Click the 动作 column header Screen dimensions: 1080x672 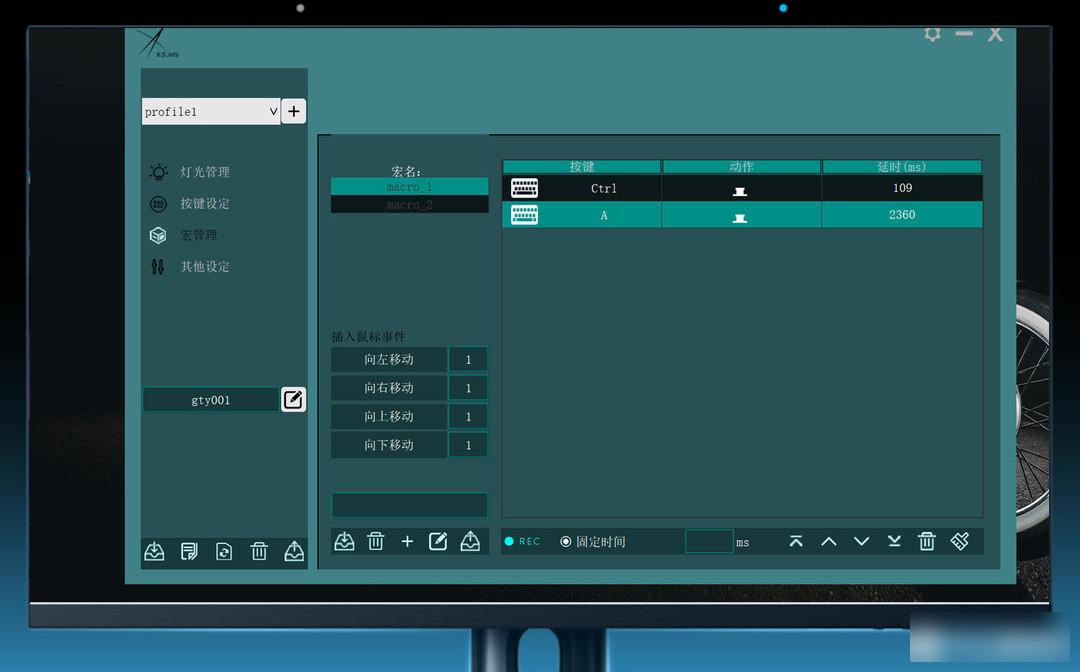click(x=742, y=167)
